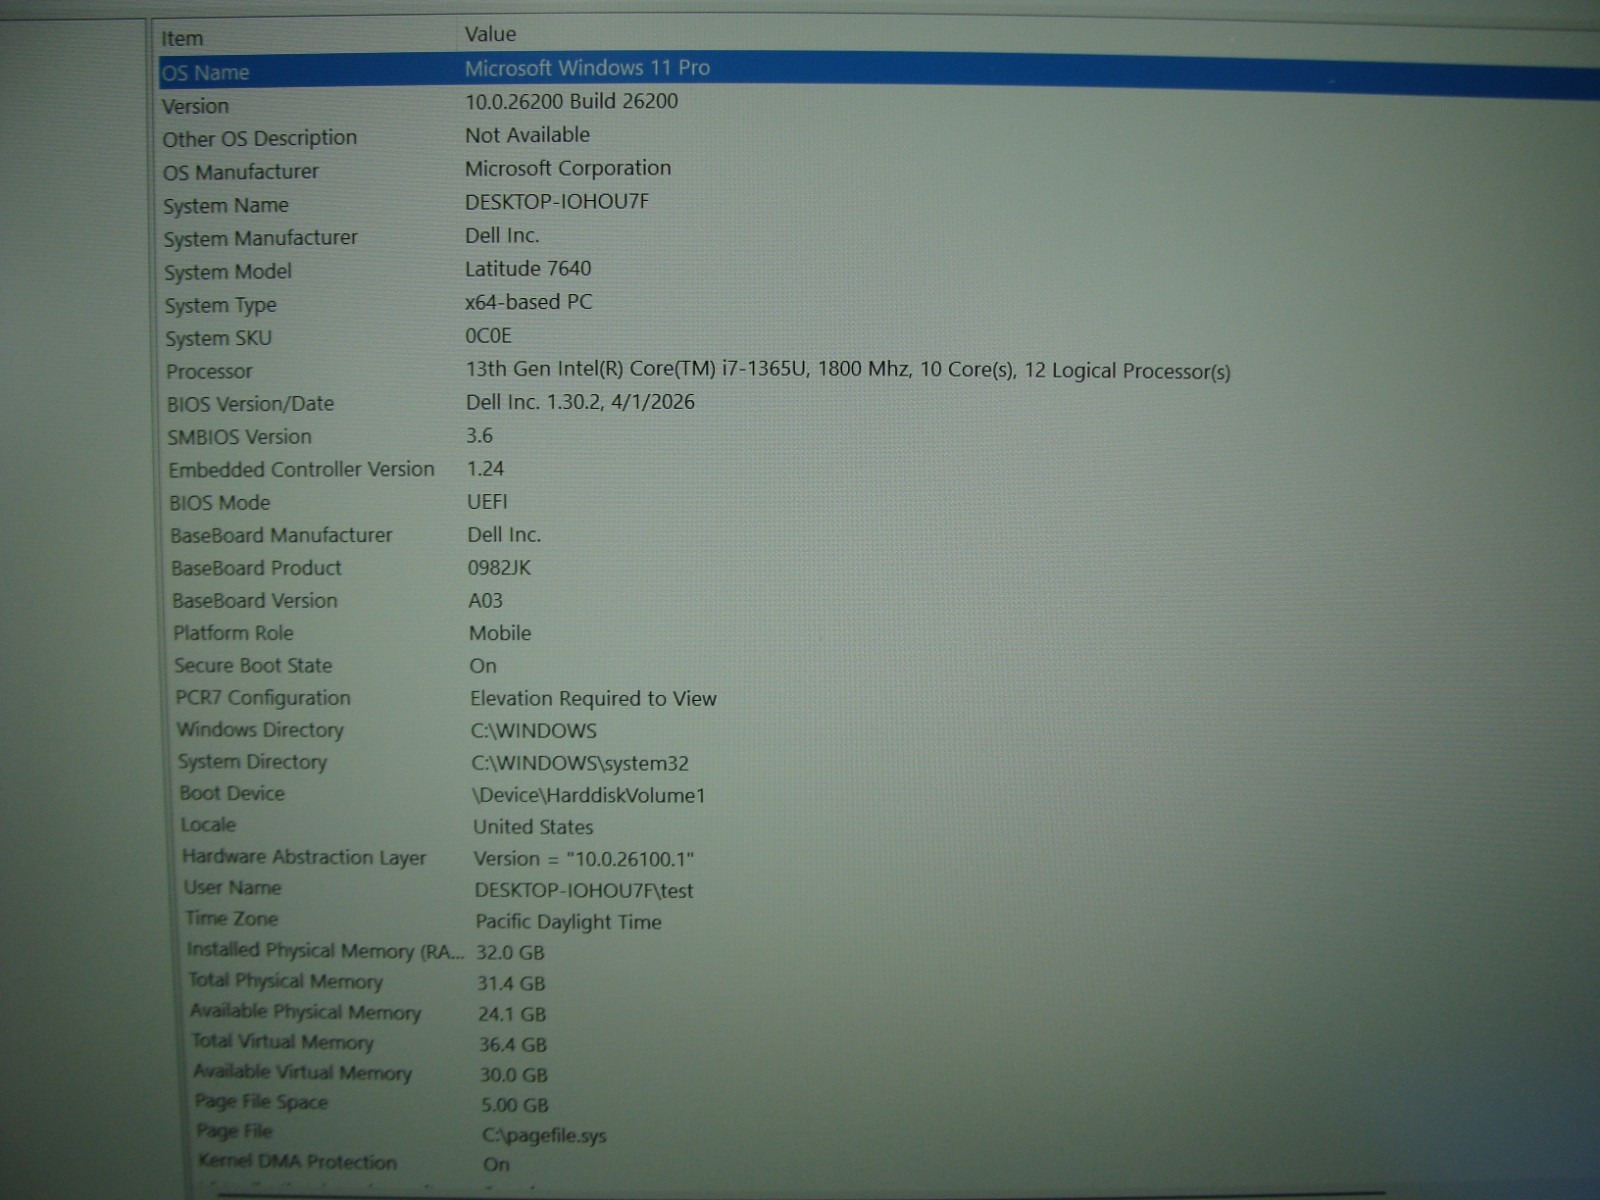Select Embedded Controller Version label
Viewport: 1600px width, 1200px height.
click(301, 469)
